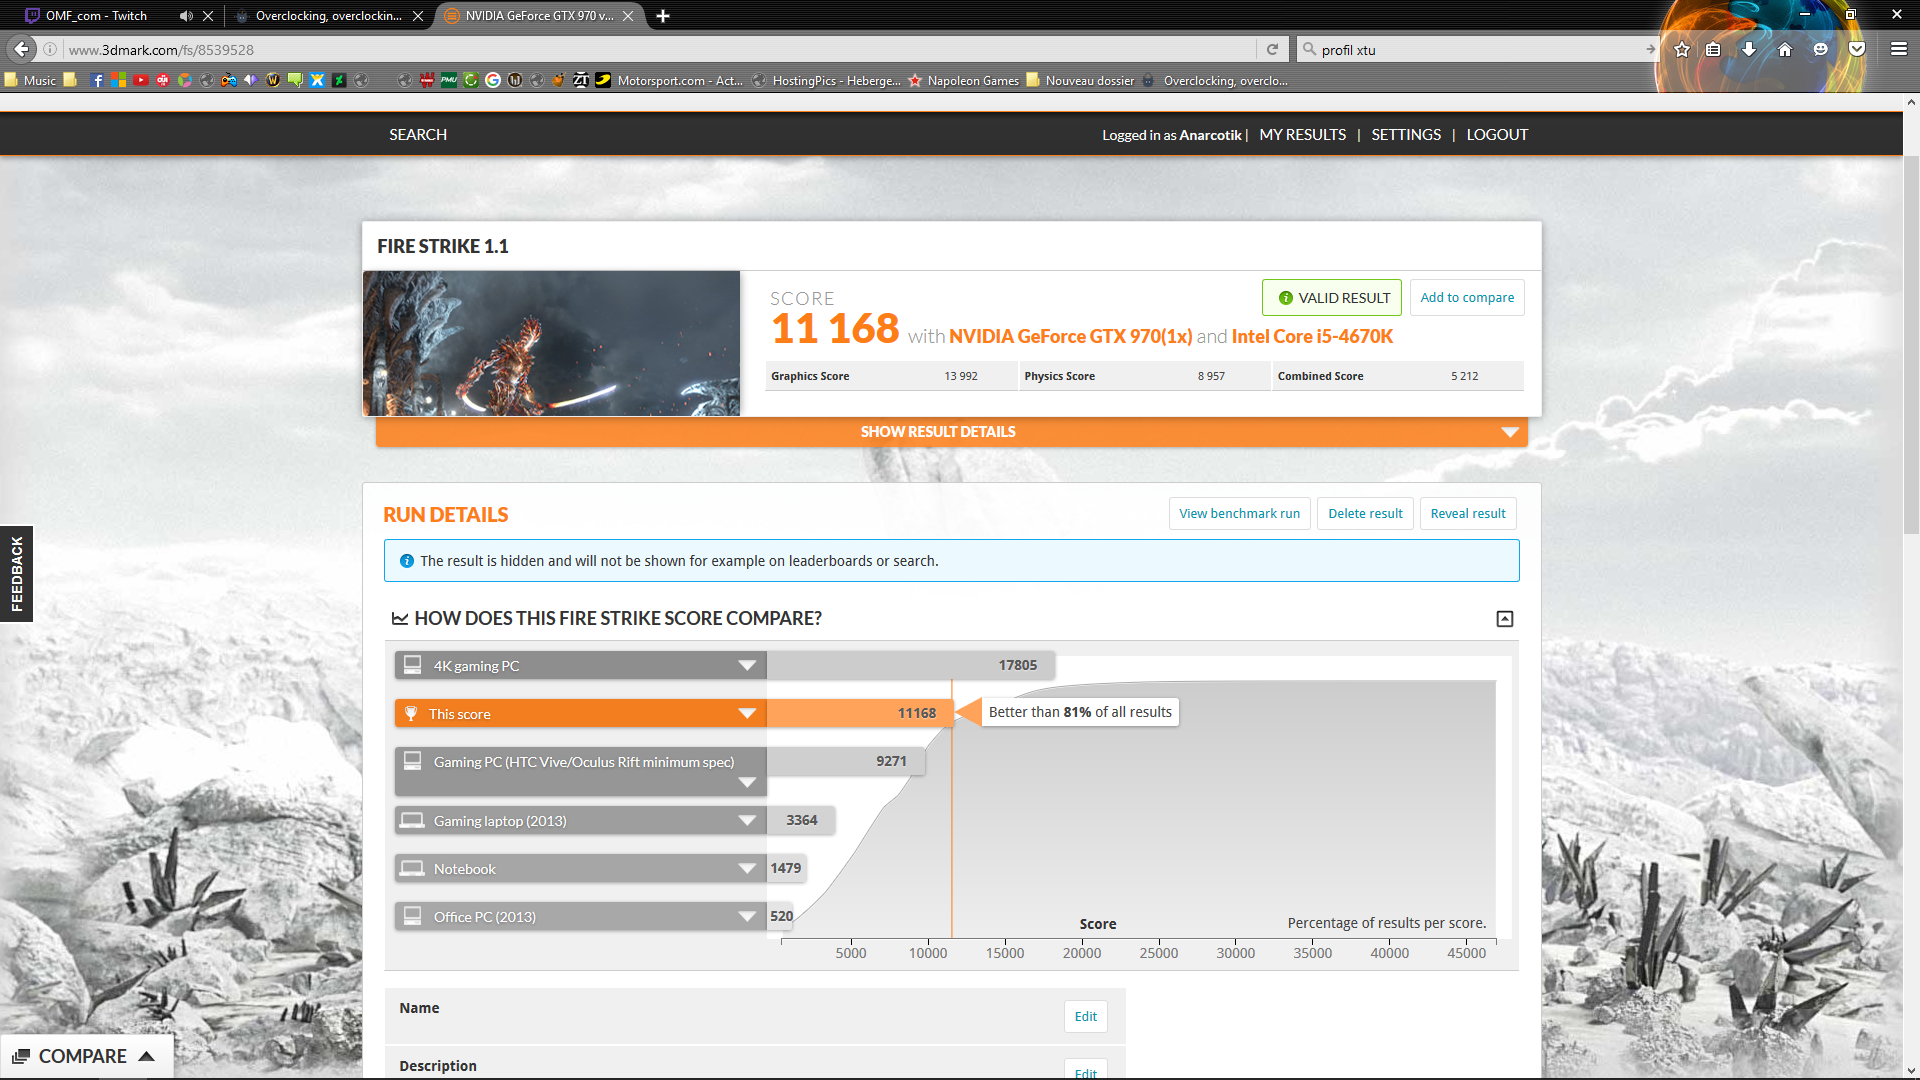Click Add to compare
The image size is (1920, 1080).
pyautogui.click(x=1467, y=298)
